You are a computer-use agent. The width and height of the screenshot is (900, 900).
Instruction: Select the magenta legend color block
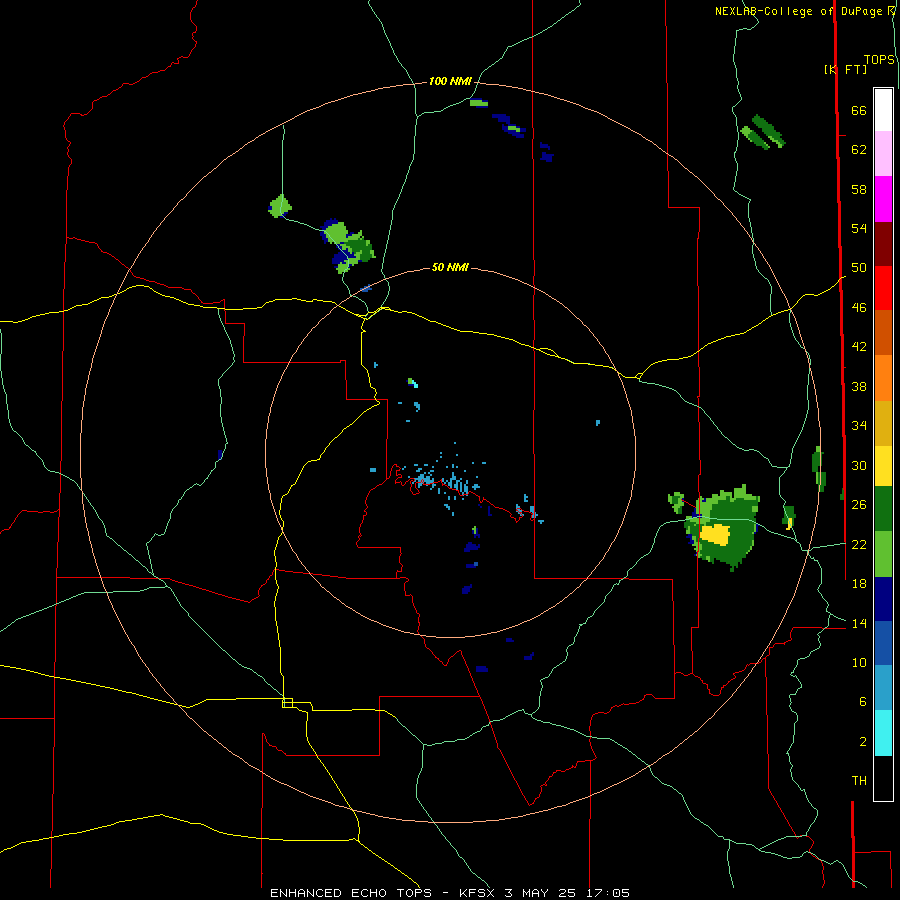(883, 199)
